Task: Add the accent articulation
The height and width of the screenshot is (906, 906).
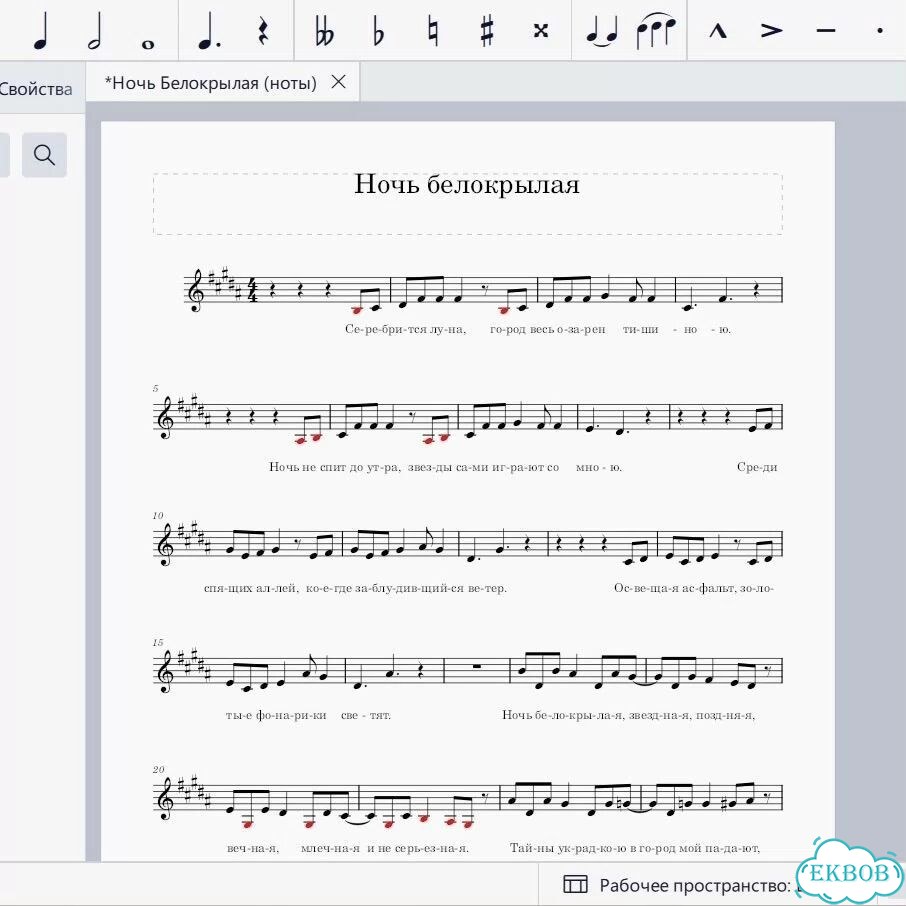Action: point(771,30)
